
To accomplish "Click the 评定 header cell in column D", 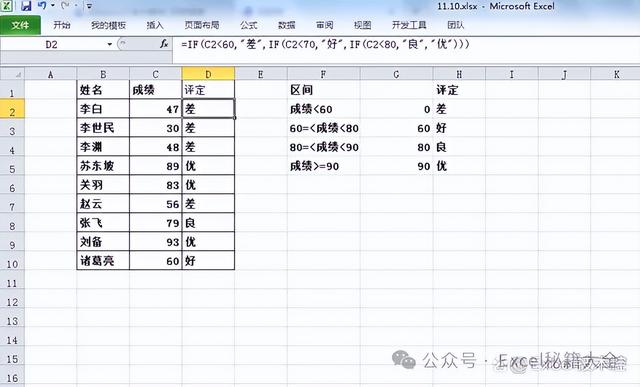I will pyautogui.click(x=208, y=90).
